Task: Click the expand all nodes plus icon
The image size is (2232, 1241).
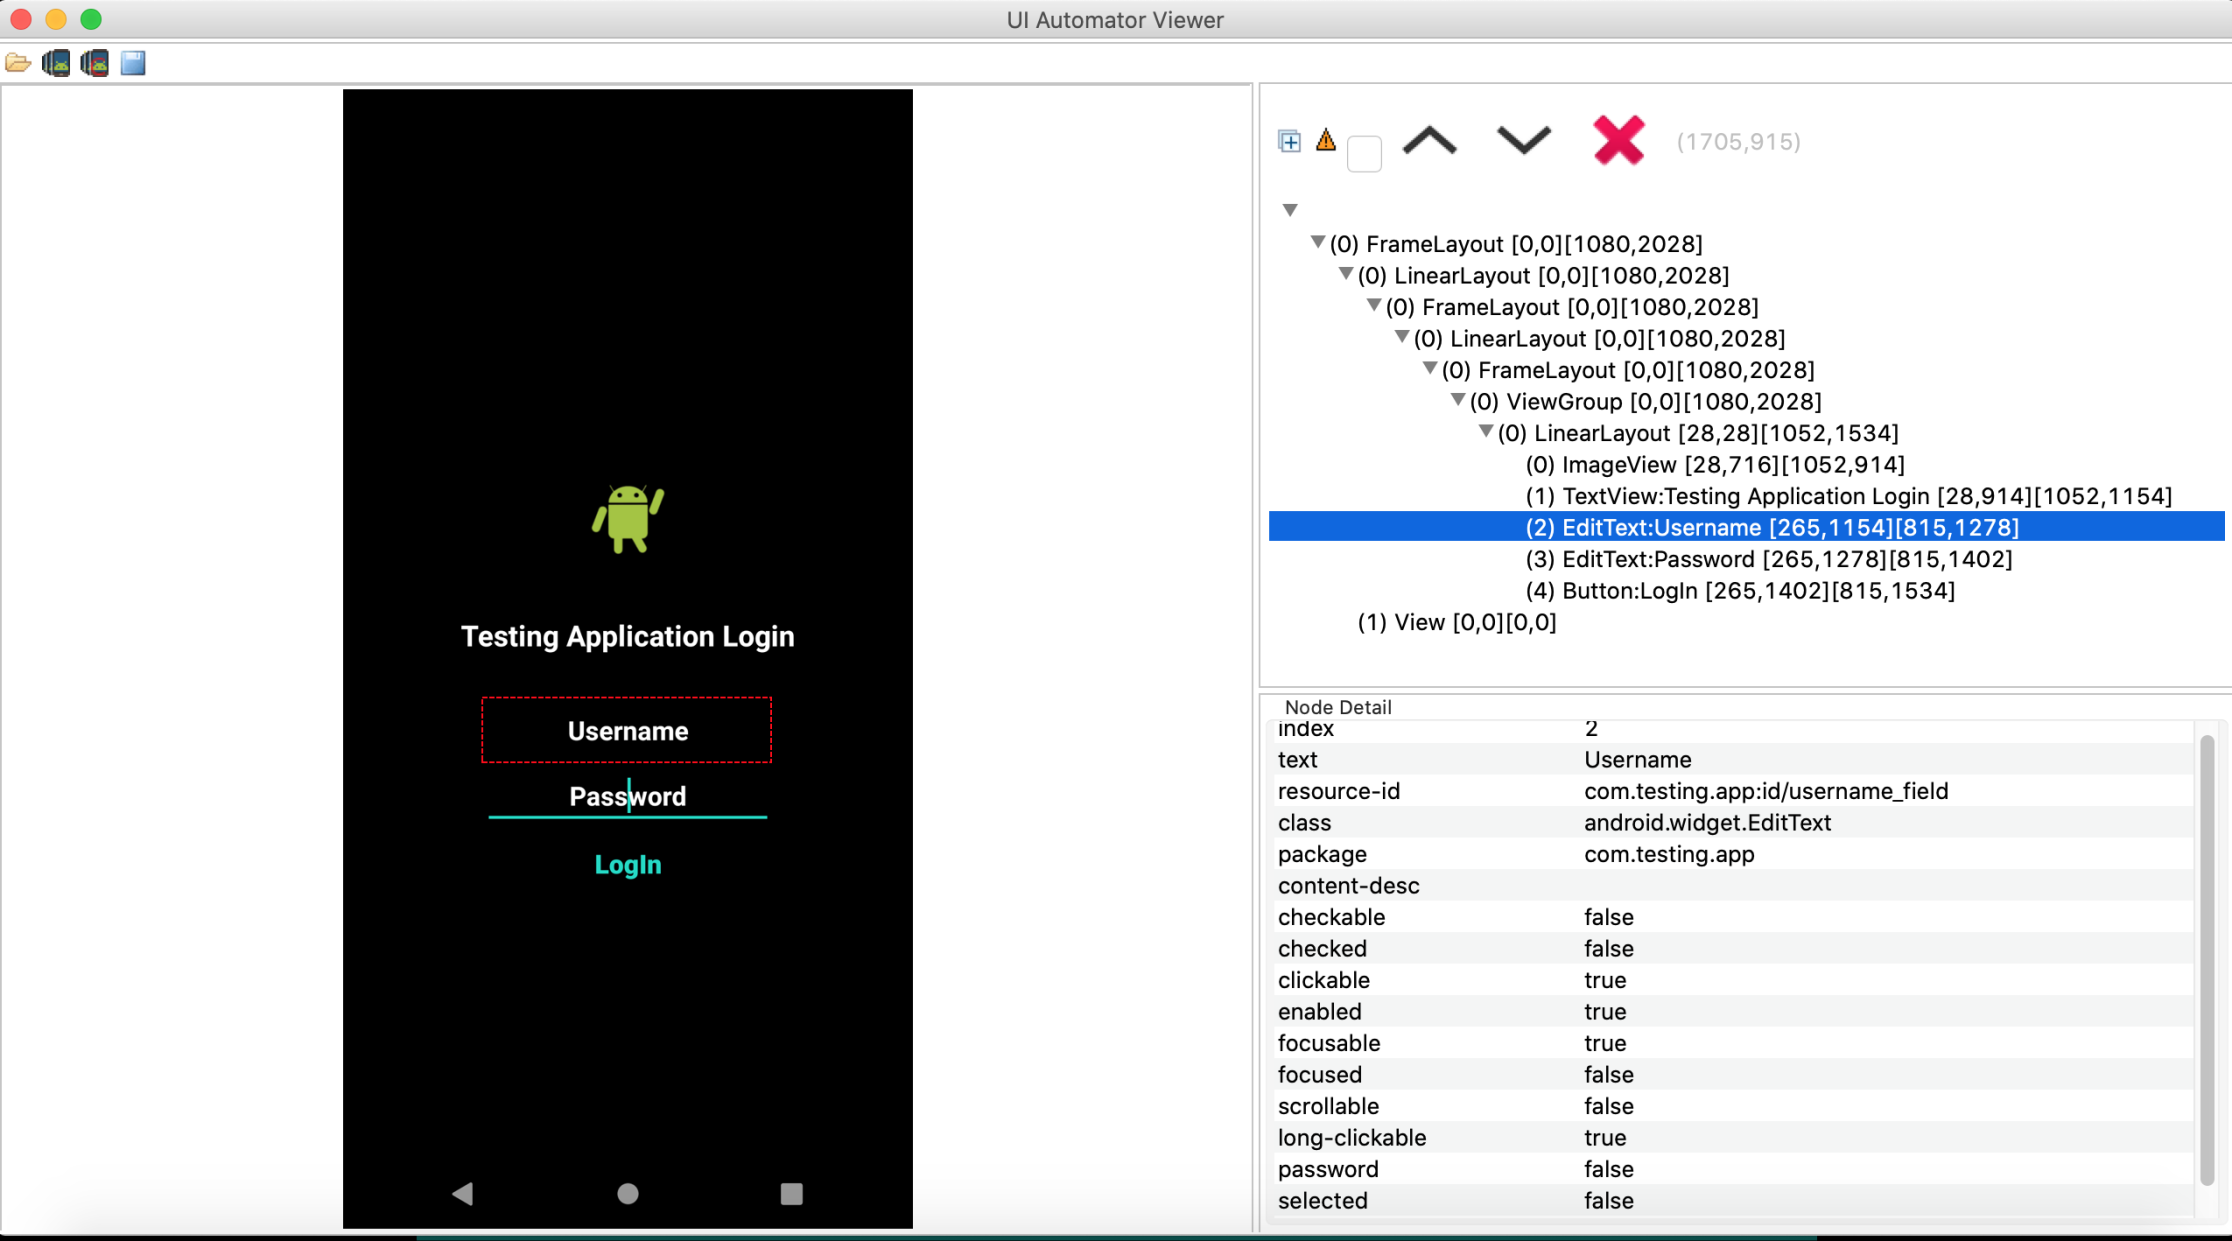Action: pyautogui.click(x=1290, y=141)
